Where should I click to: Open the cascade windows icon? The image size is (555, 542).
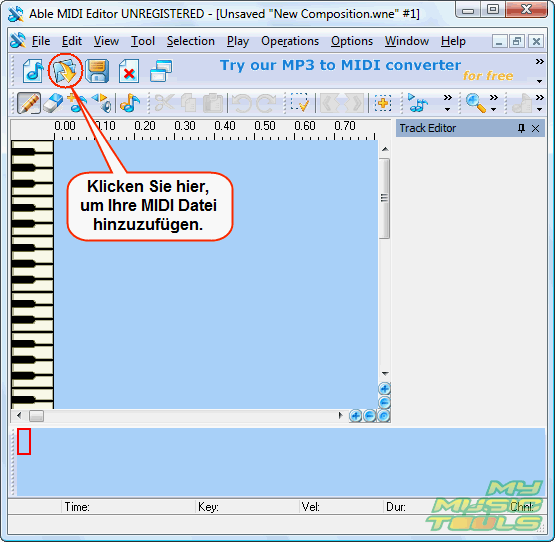coord(161,71)
